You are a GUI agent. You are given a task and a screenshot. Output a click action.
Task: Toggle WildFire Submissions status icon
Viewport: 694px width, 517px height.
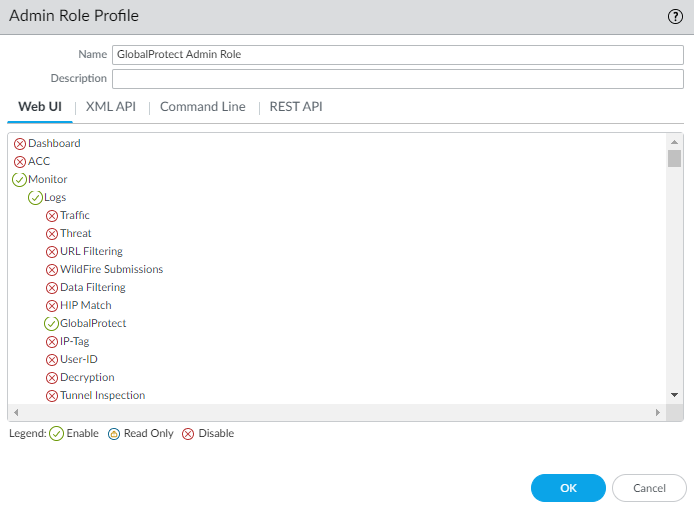pyautogui.click(x=52, y=270)
